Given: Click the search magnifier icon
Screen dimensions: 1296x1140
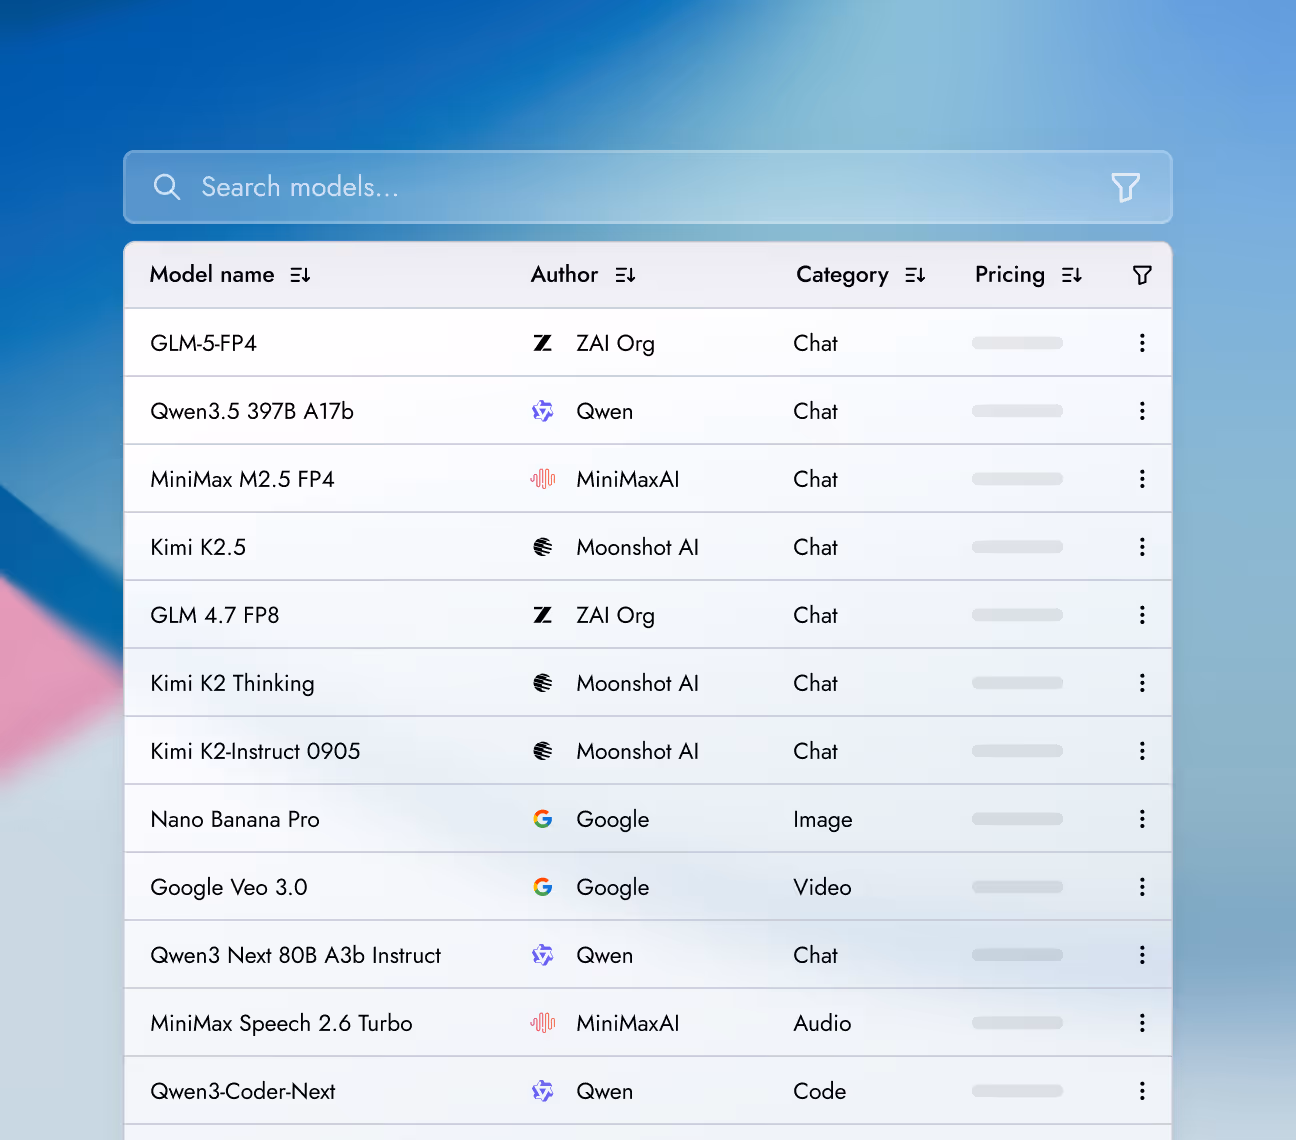Looking at the screenshot, I should [x=167, y=187].
